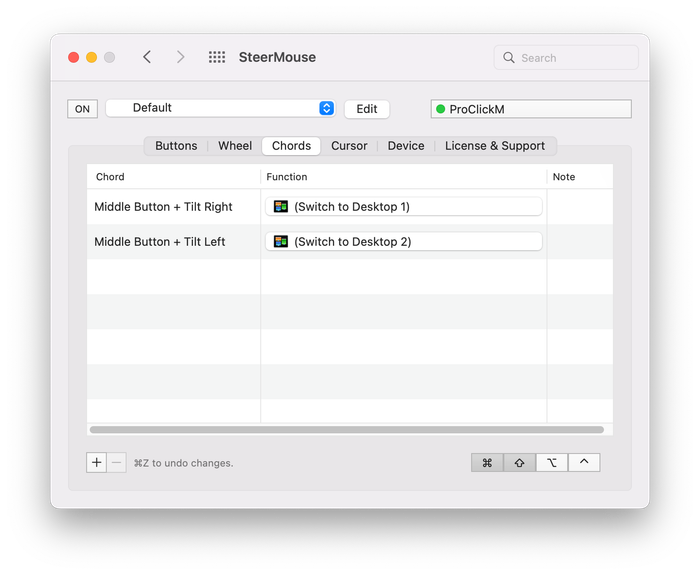Screen dimensions: 700x575
Task: Add a new chord with plus button
Action: pos(96,462)
